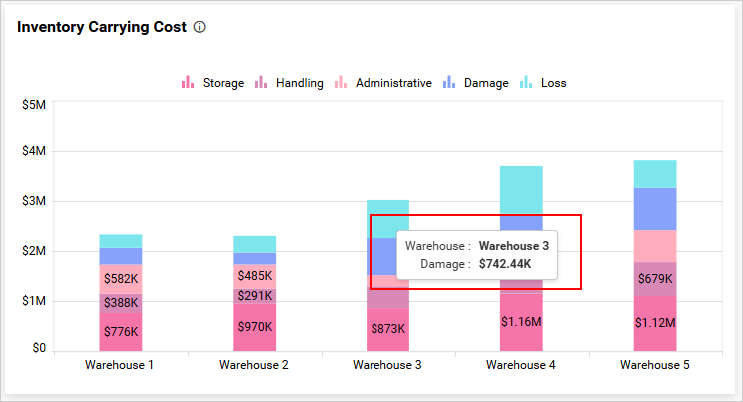Image resolution: width=743 pixels, height=402 pixels.
Task: Pick the $485K Administrative segment of Warehouse 2
Action: (x=254, y=276)
